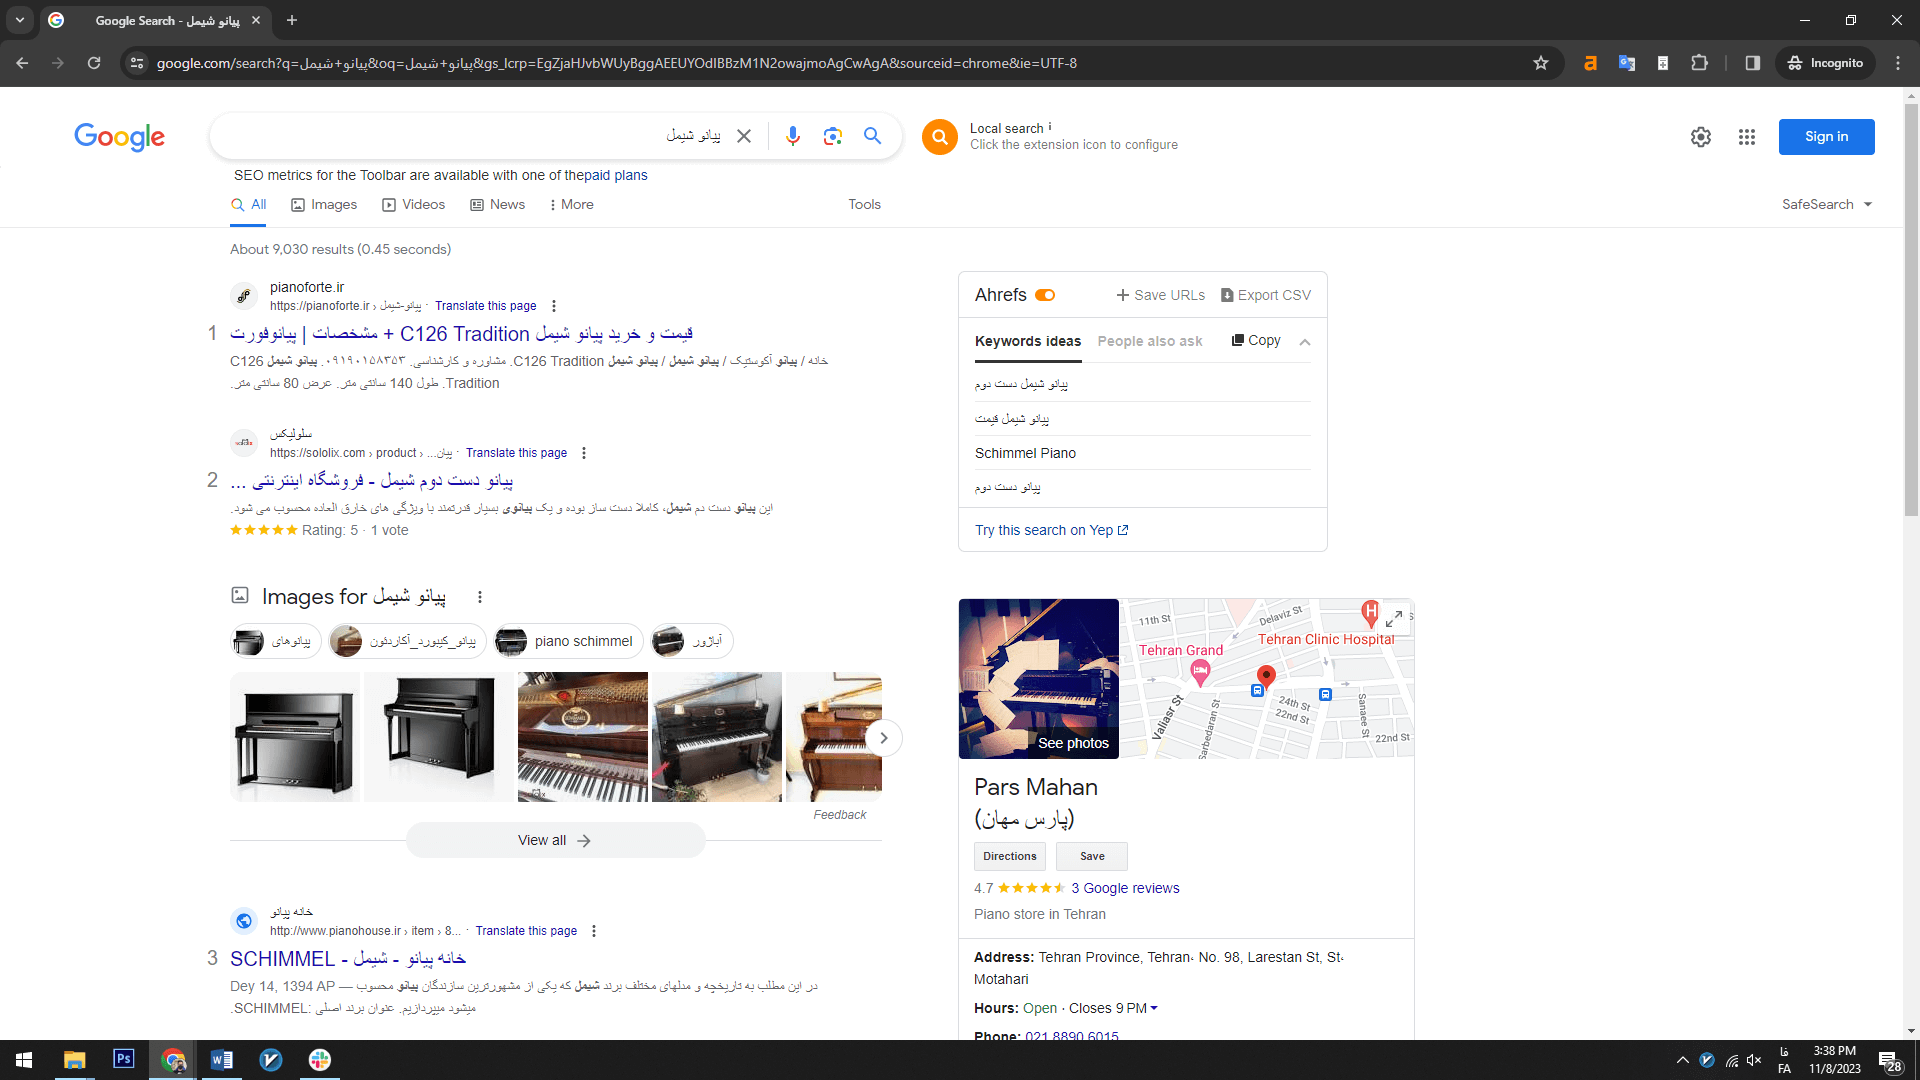Image resolution: width=1920 pixels, height=1080 pixels.
Task: Click the Google Translate extension icon
Action: 1627,63
